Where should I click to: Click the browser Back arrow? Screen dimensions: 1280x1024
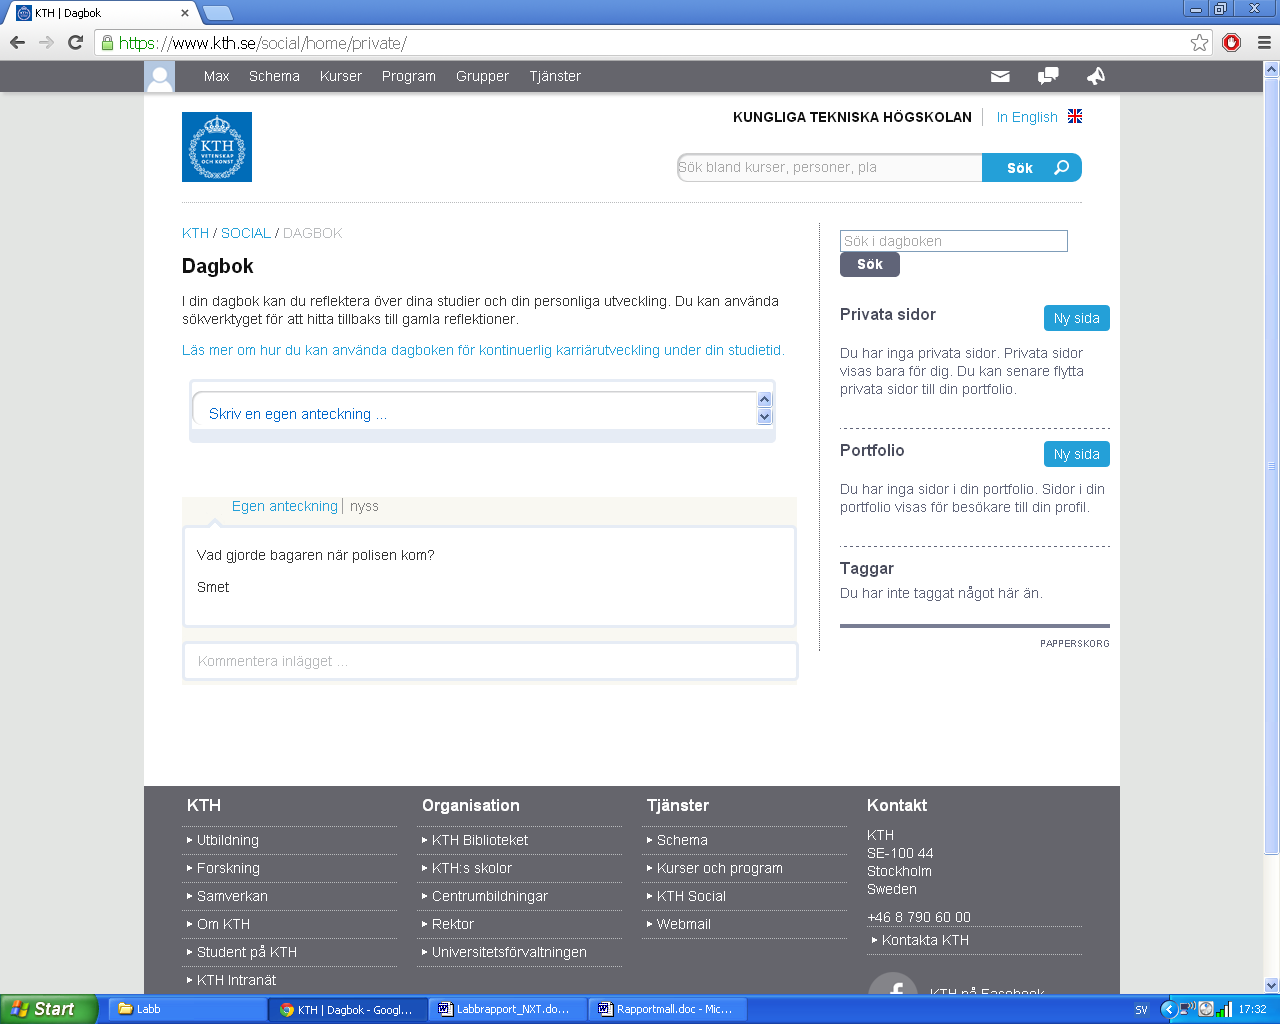pyautogui.click(x=17, y=42)
